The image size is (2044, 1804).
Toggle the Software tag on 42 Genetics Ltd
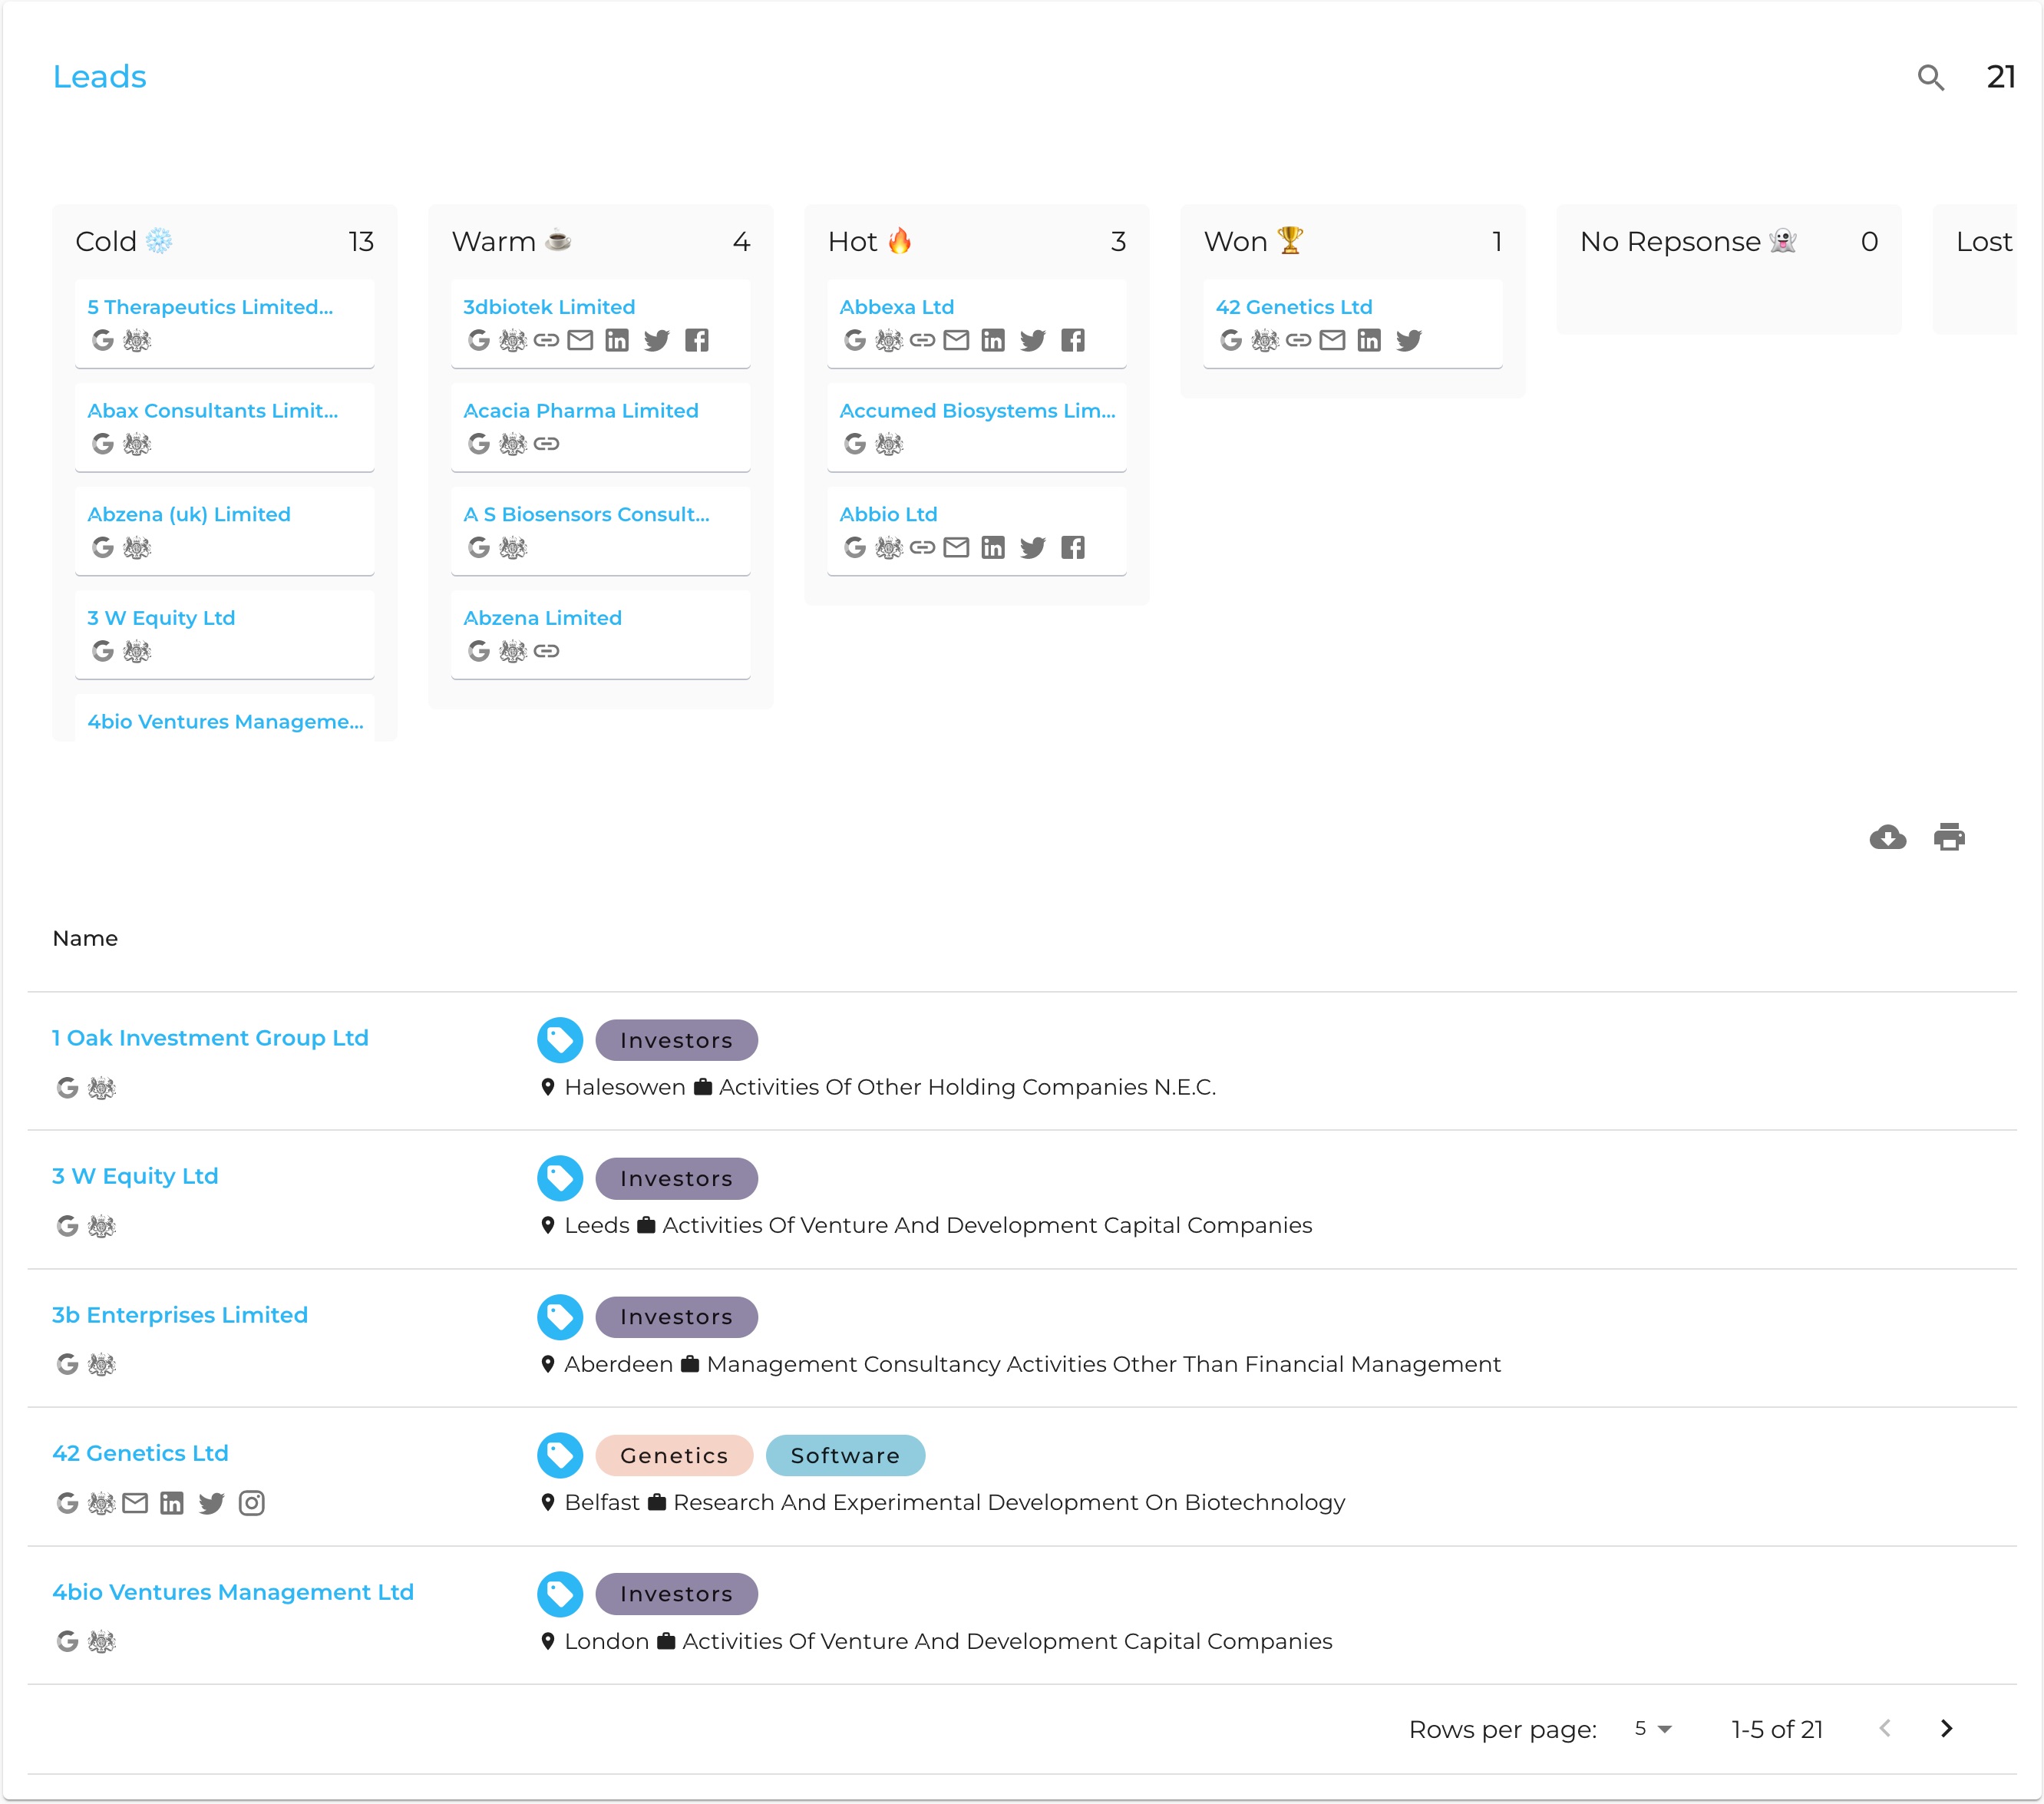843,1455
